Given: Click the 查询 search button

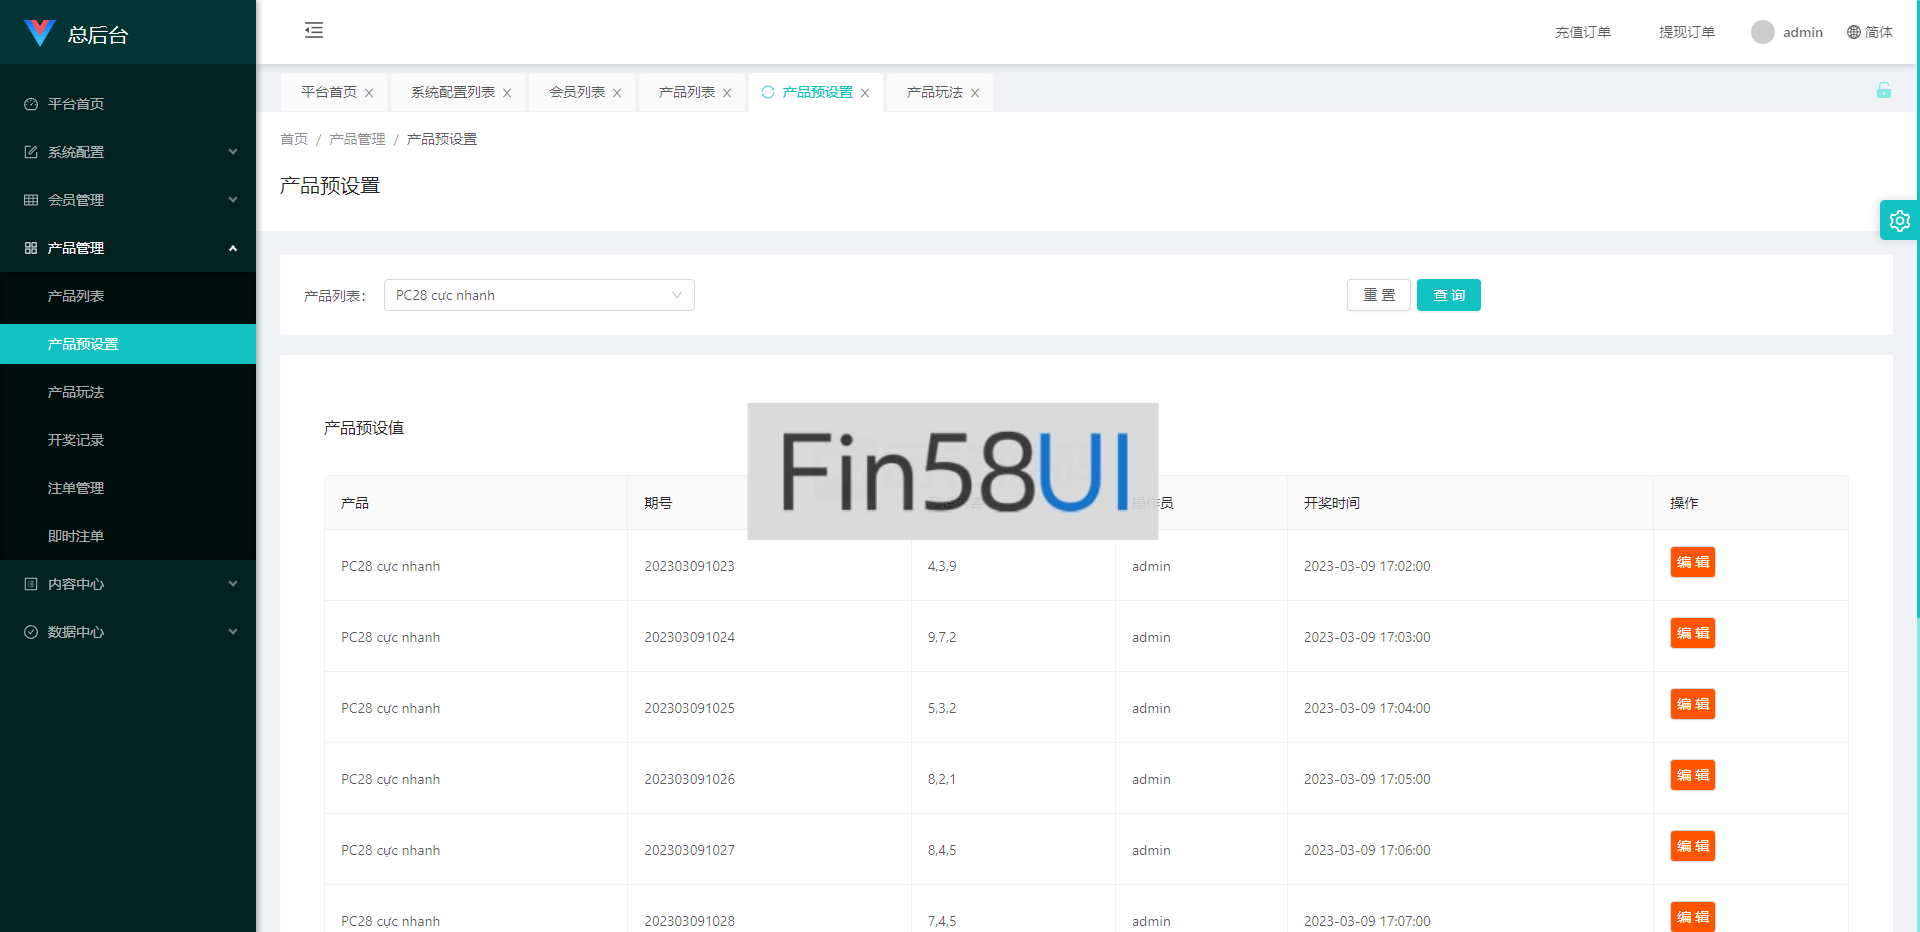Looking at the screenshot, I should pyautogui.click(x=1448, y=295).
